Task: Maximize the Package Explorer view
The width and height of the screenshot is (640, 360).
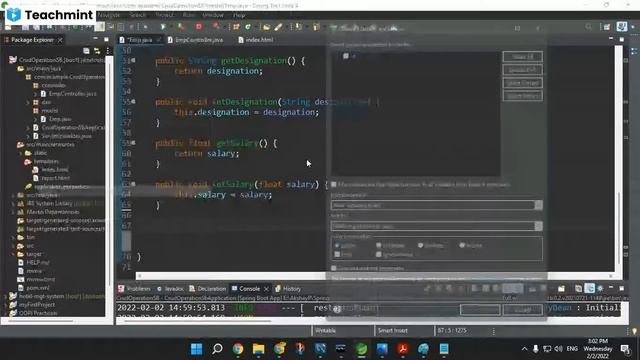Action: pos(106,39)
